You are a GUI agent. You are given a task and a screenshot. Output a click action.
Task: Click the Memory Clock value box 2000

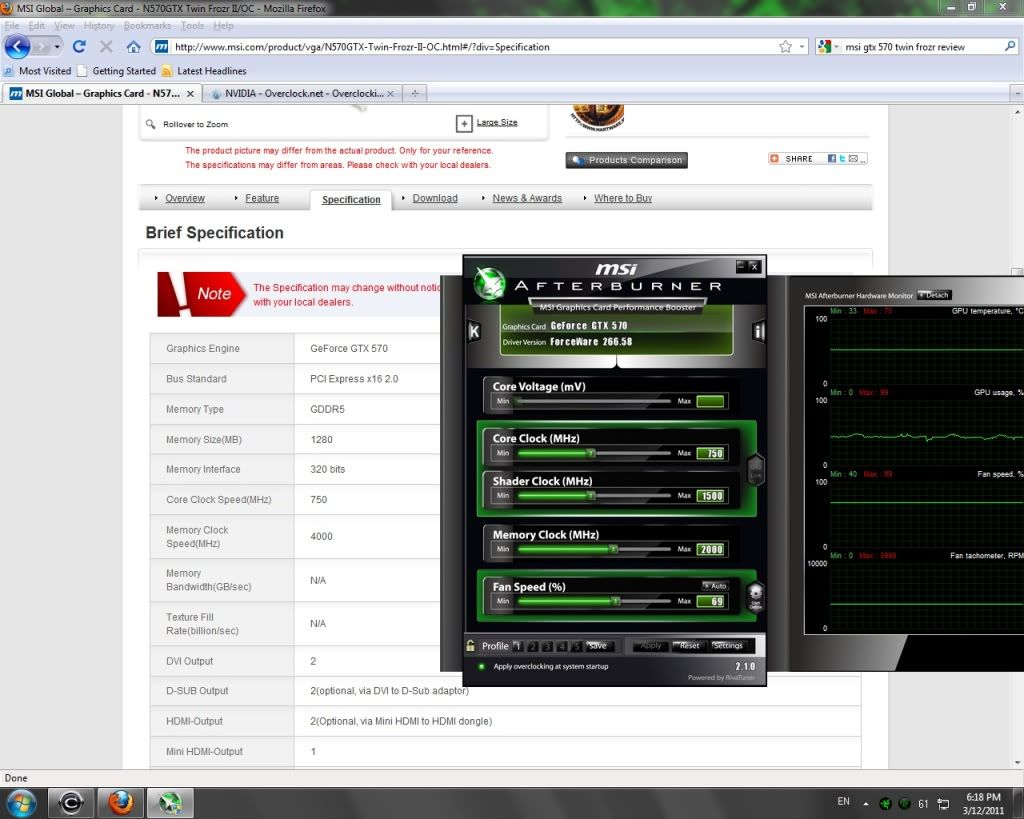(710, 549)
